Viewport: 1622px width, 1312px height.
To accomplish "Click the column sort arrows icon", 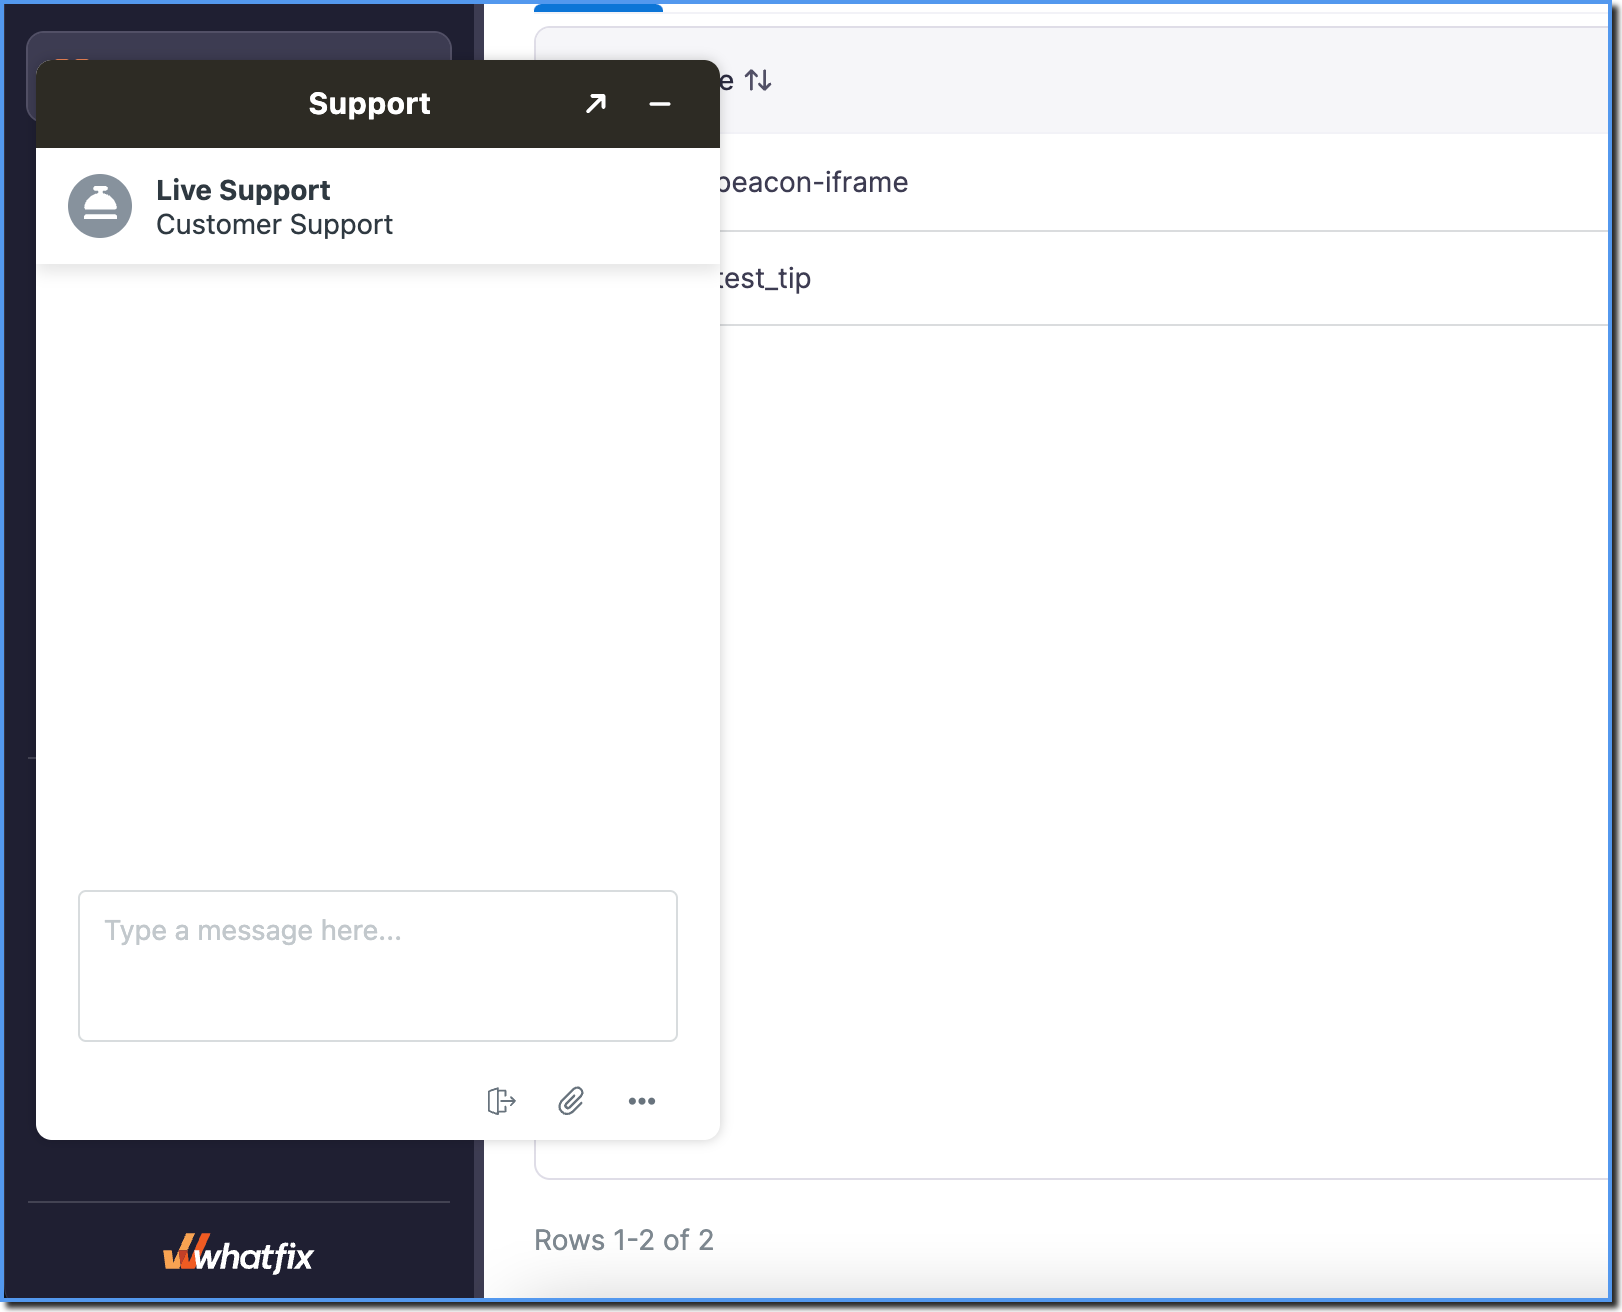I will point(758,80).
